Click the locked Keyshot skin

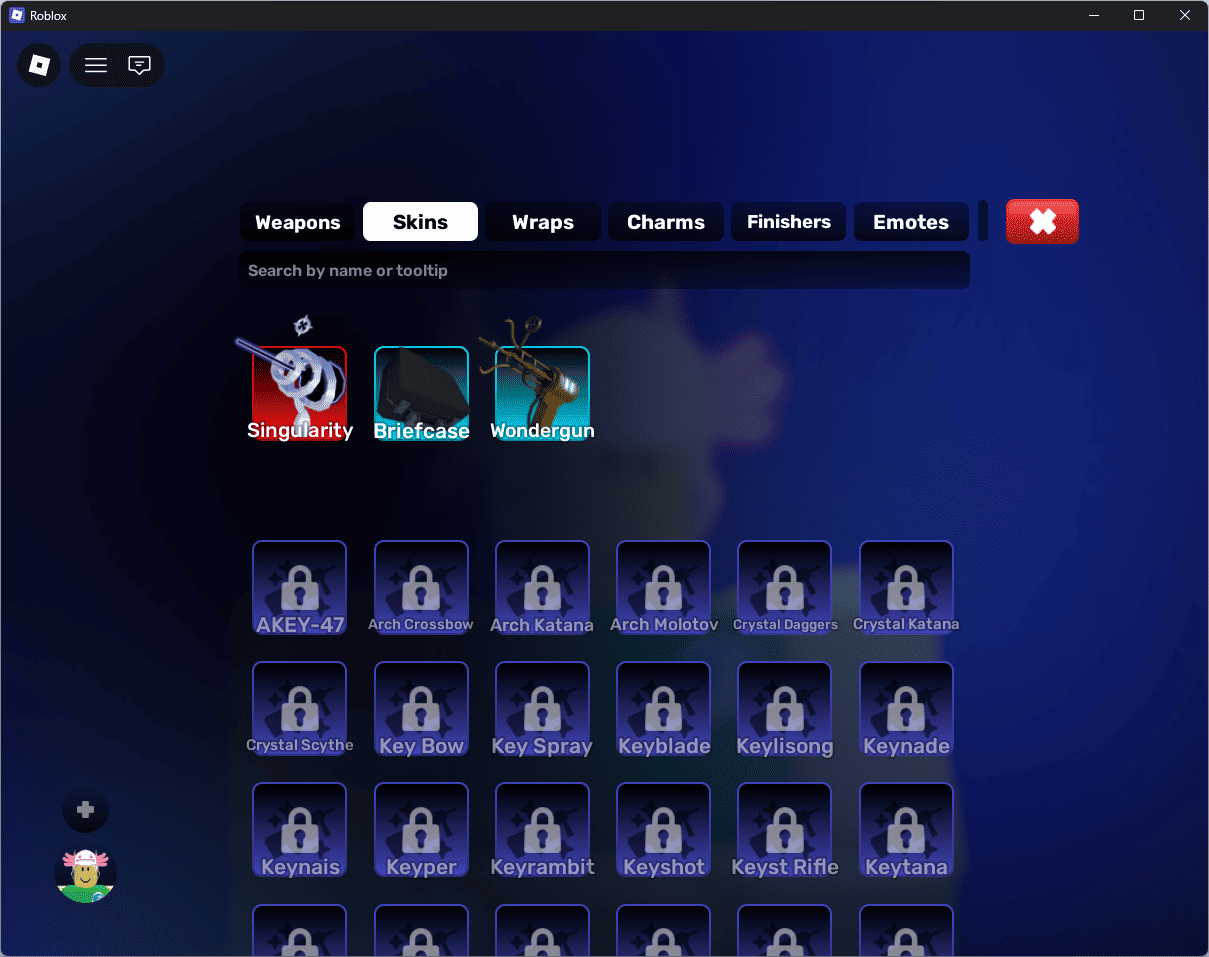[x=664, y=830]
